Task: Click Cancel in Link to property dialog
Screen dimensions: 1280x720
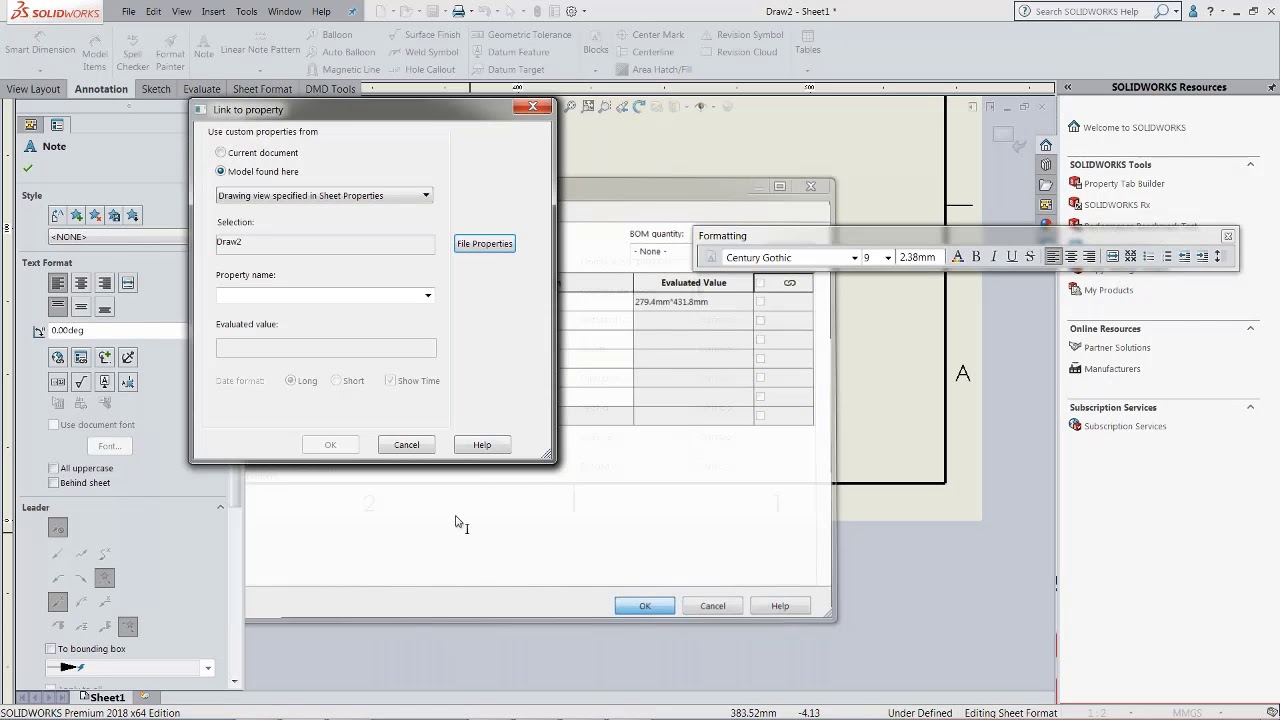Action: click(x=407, y=445)
